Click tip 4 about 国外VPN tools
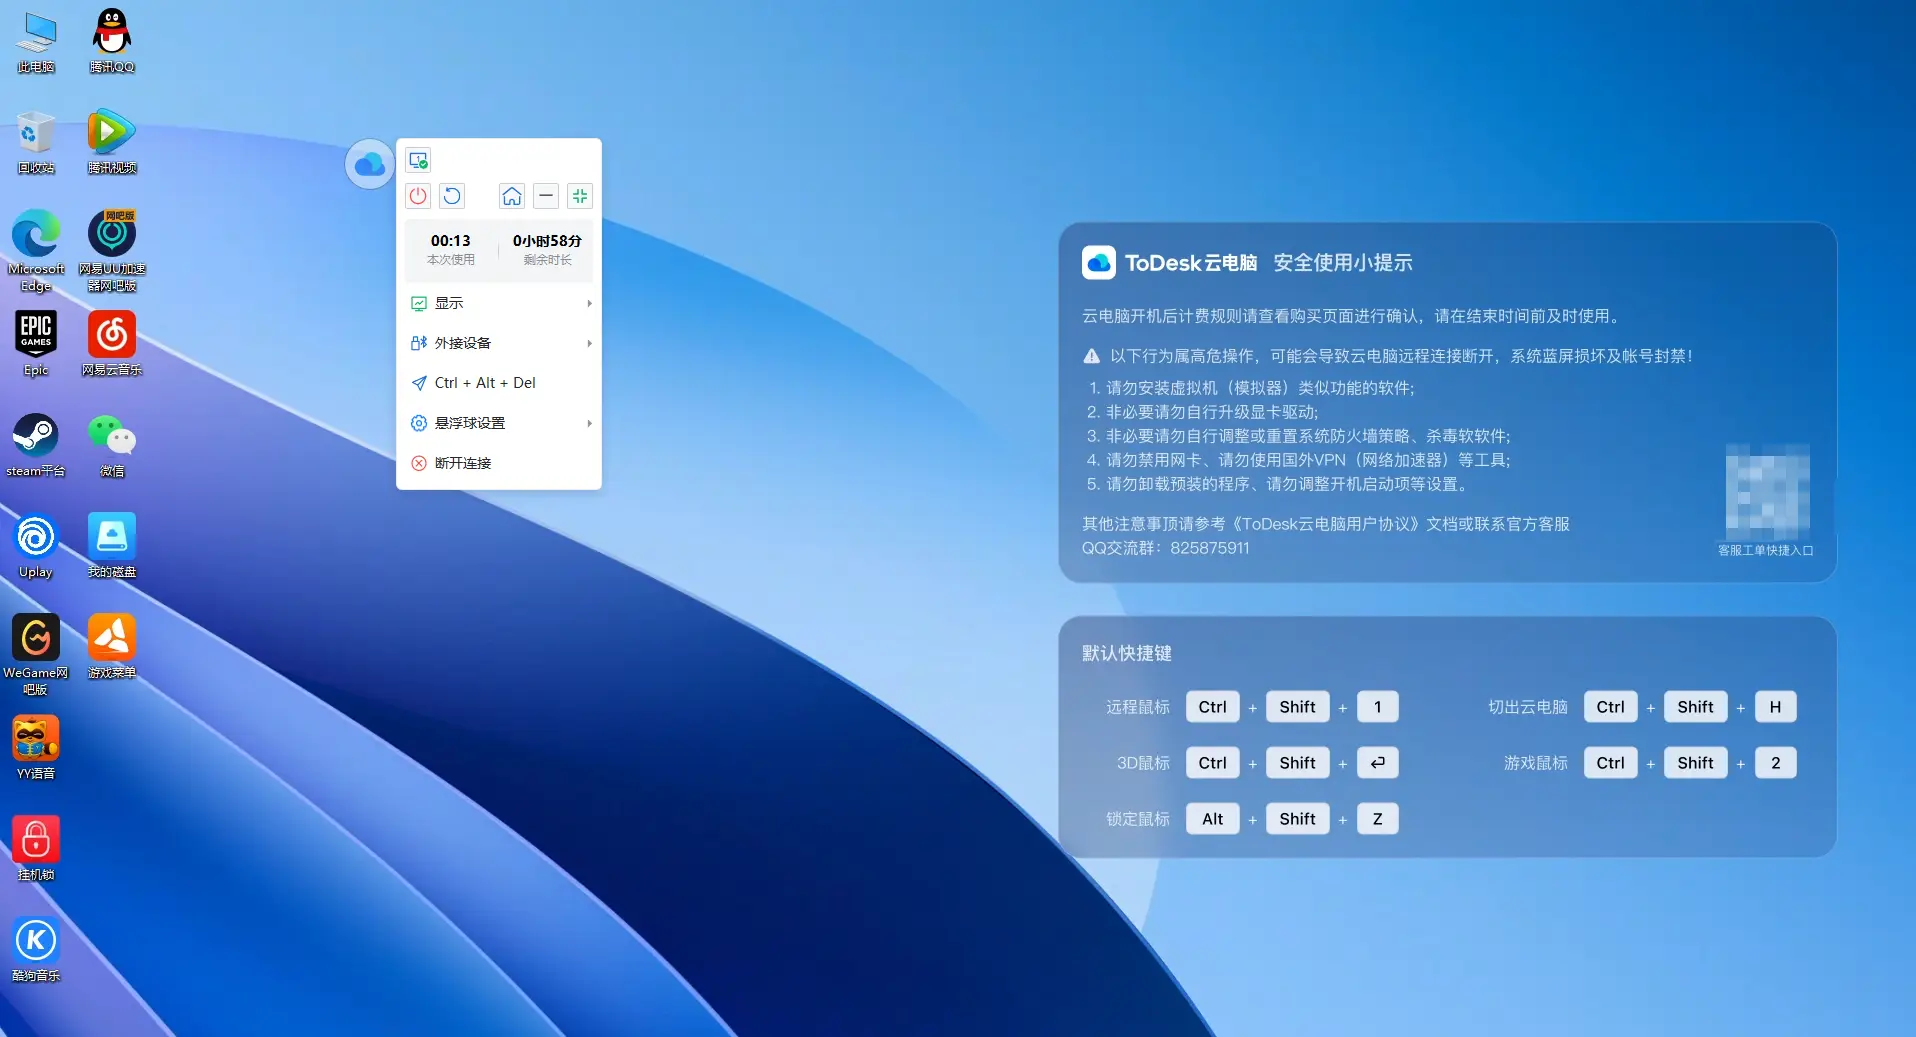Viewport: 1916px width, 1037px height. click(x=1299, y=460)
